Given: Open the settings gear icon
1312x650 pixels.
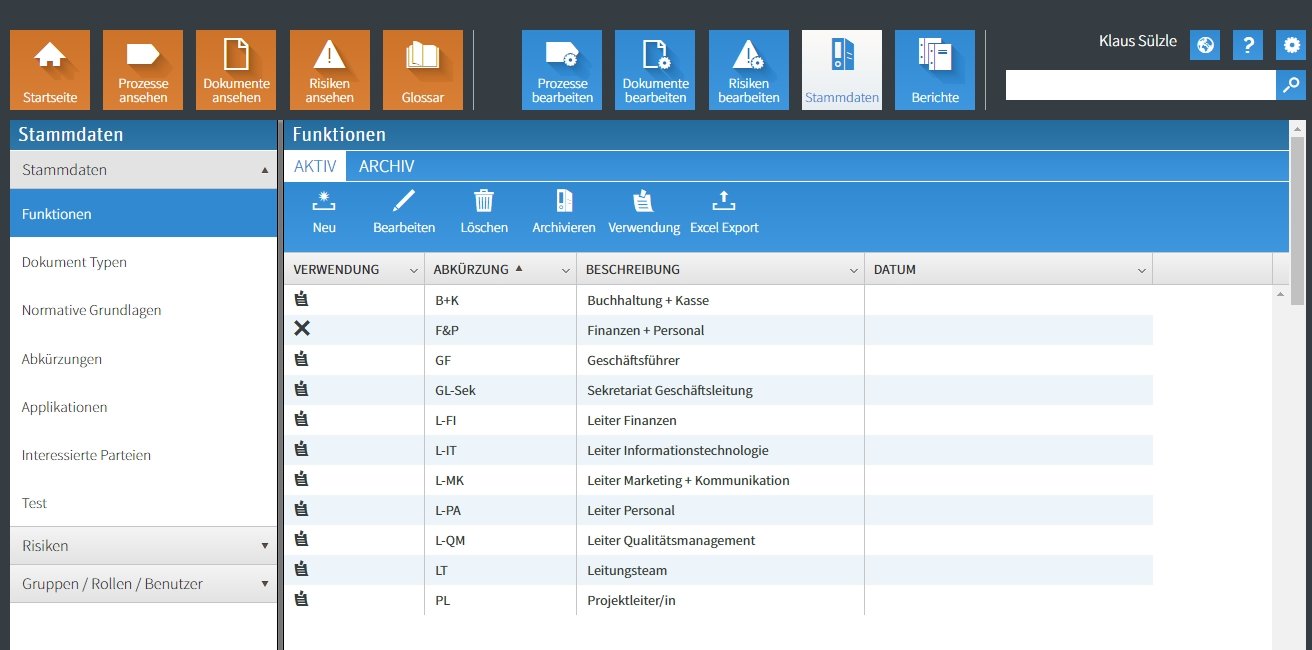Looking at the screenshot, I should point(1291,45).
